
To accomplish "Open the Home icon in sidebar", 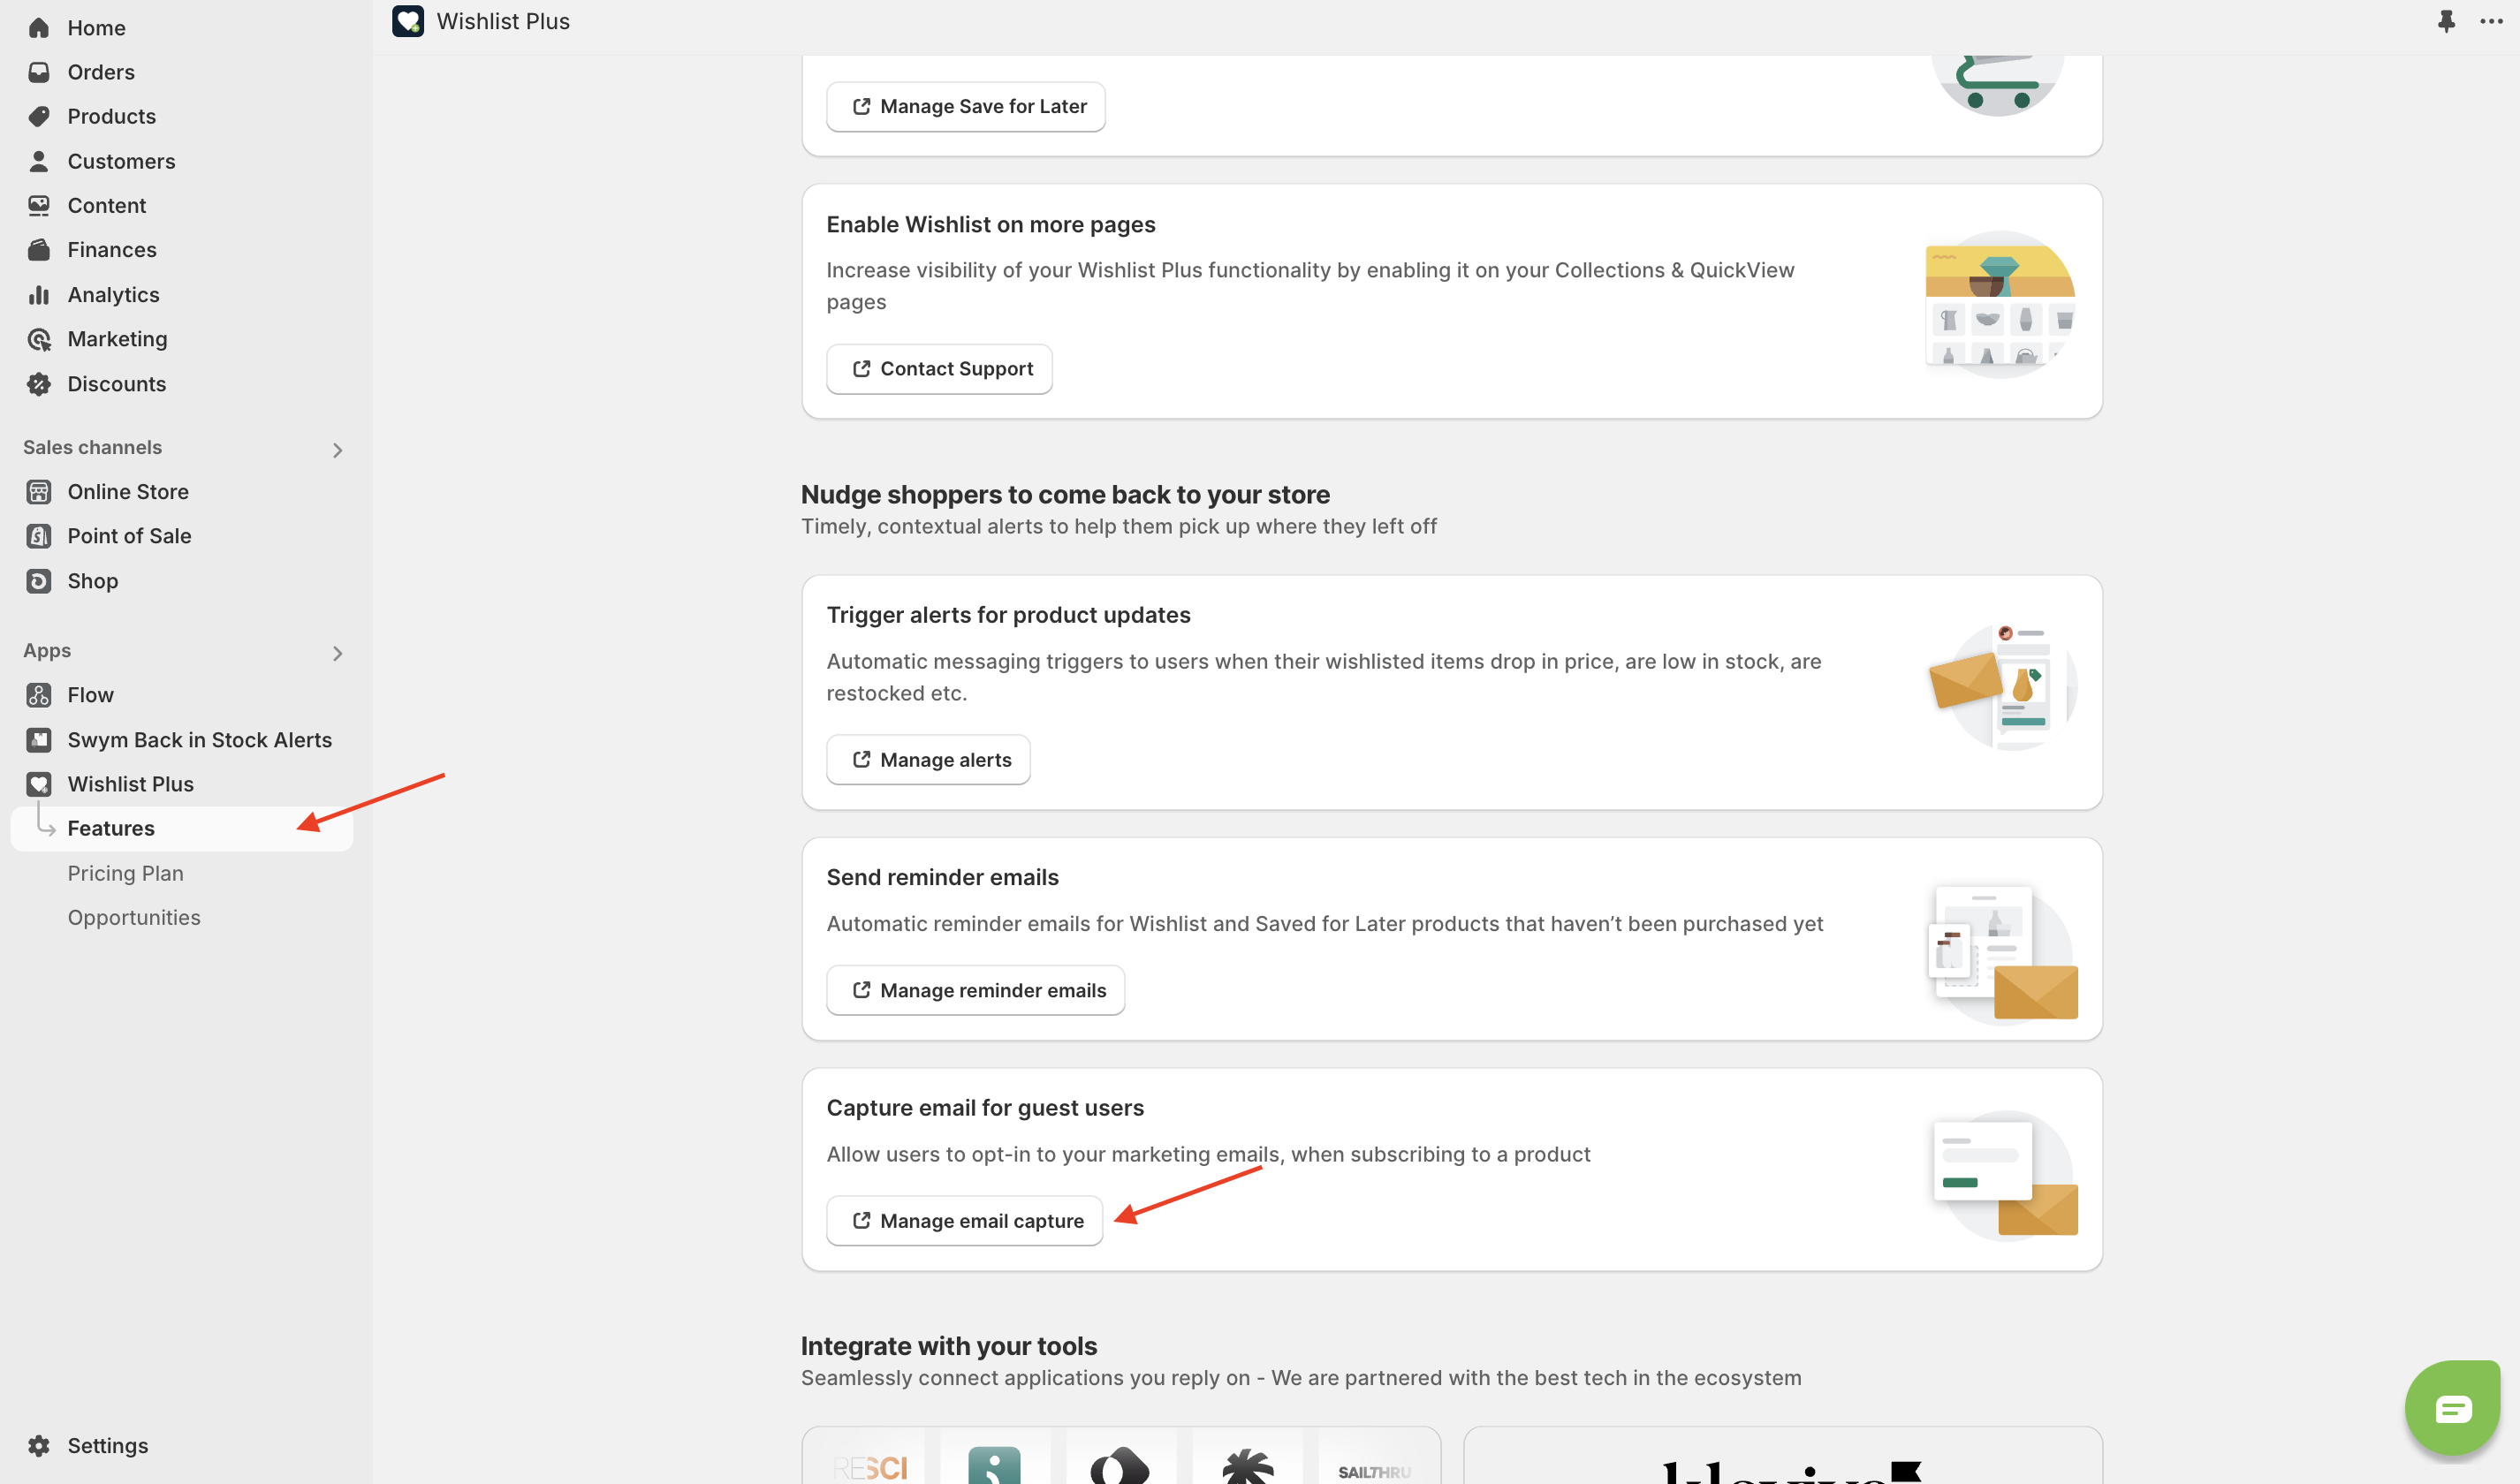I will tap(39, 28).
